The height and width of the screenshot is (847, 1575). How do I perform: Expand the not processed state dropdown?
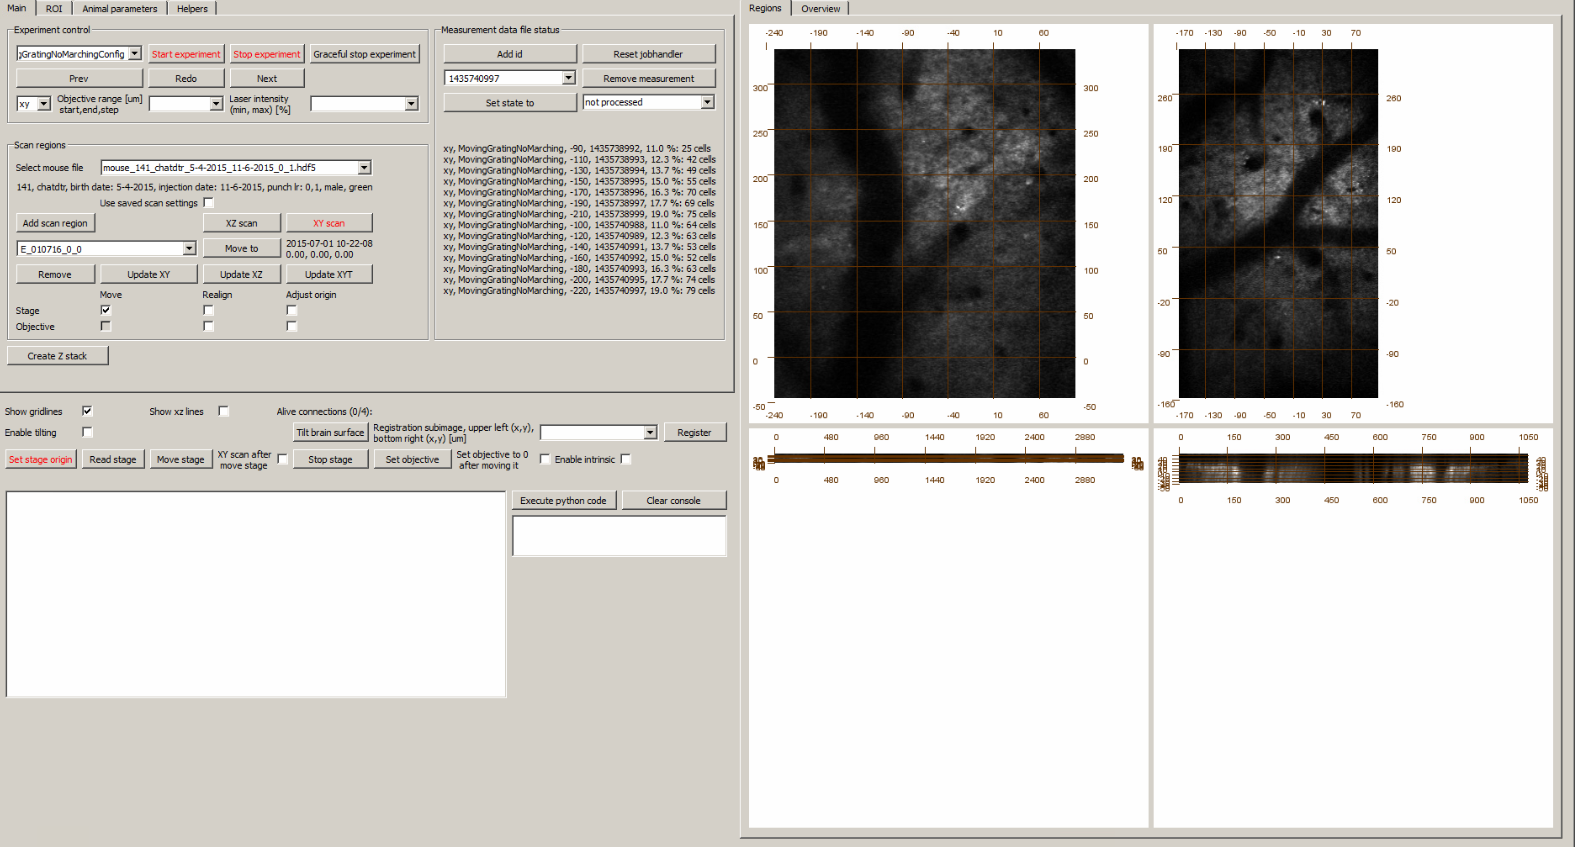pos(707,102)
